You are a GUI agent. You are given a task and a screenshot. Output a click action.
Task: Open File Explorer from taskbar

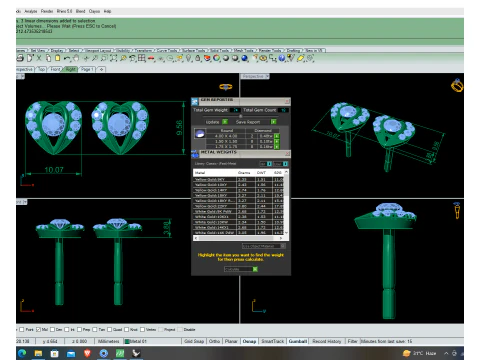coord(38,353)
